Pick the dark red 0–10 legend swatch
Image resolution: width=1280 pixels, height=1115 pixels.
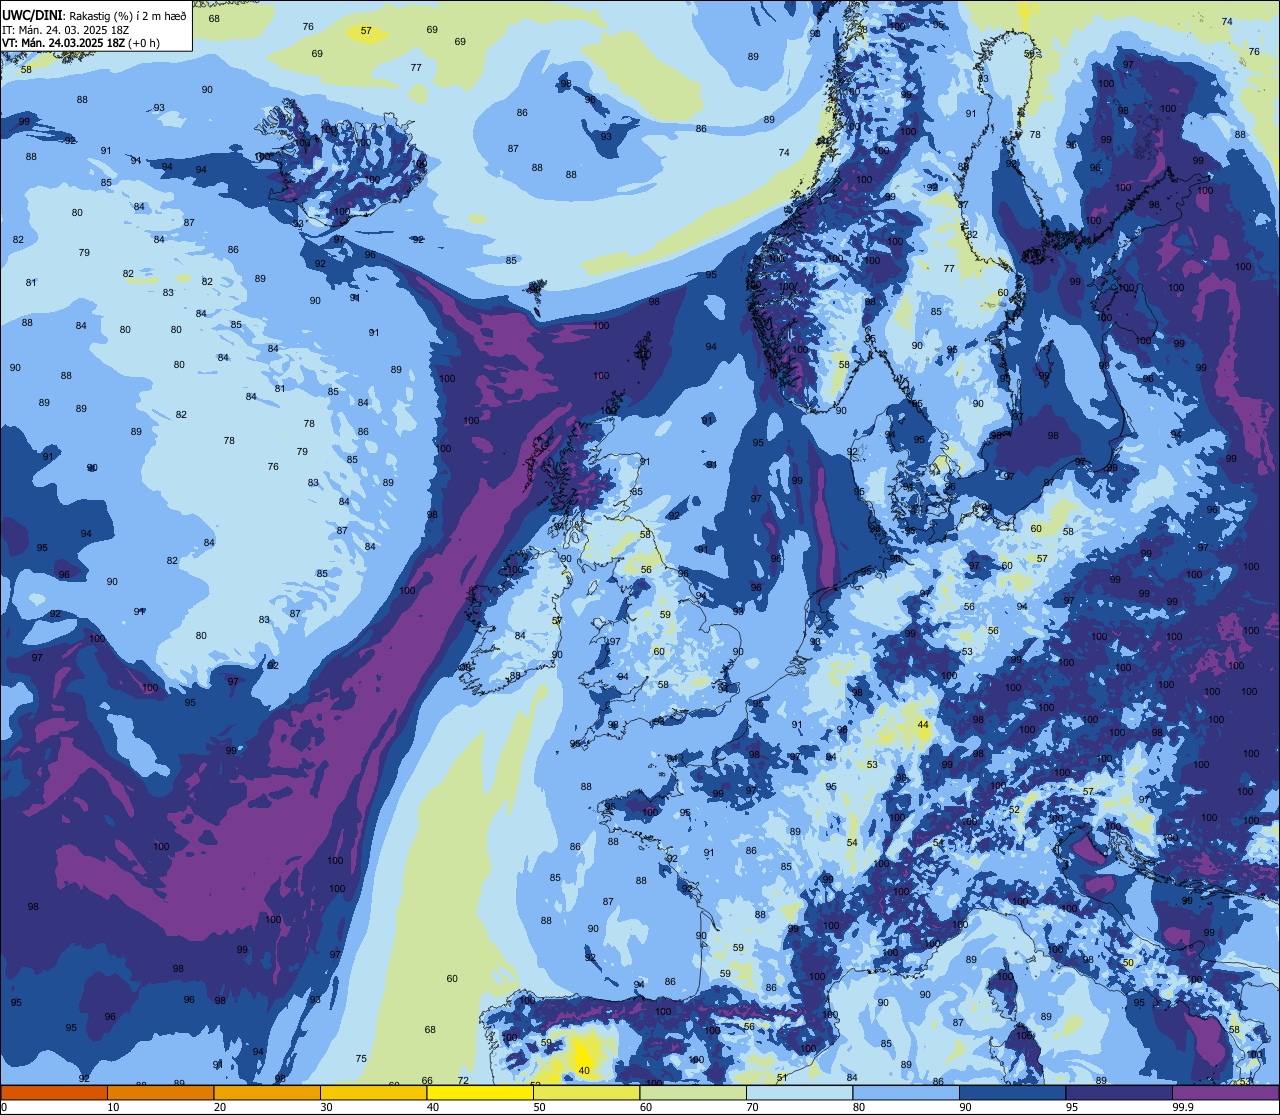pos(54,1092)
